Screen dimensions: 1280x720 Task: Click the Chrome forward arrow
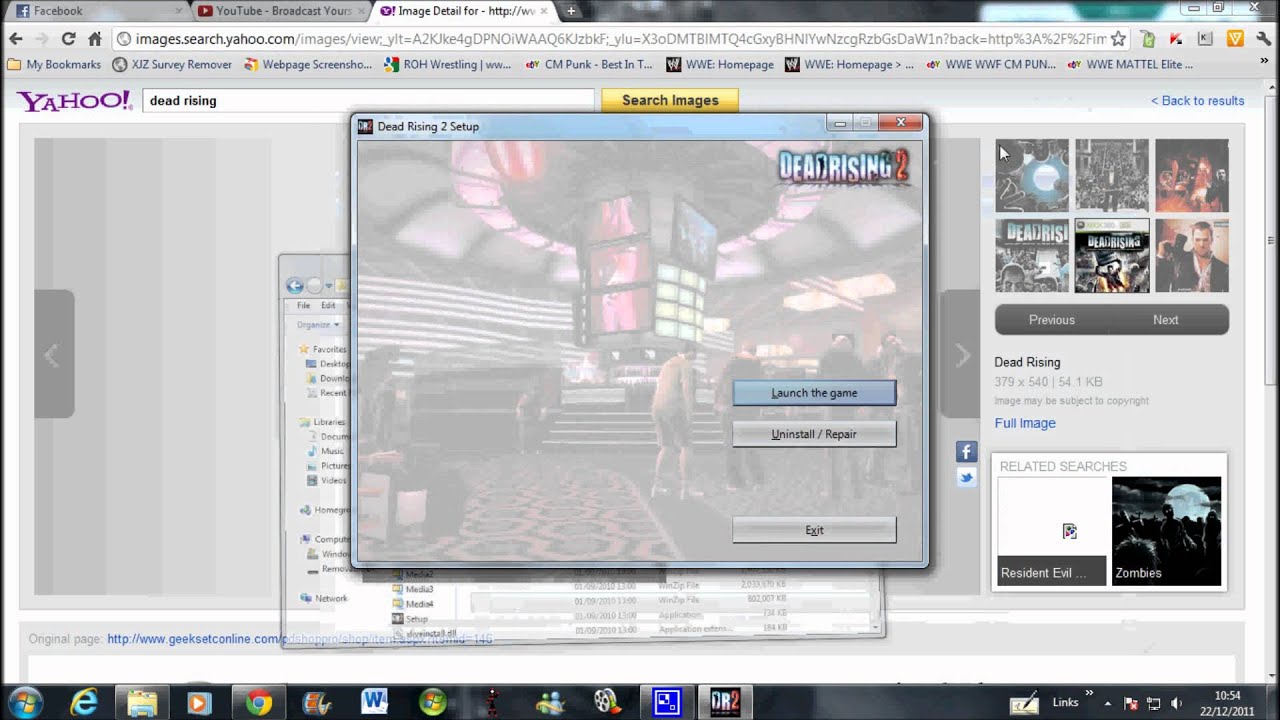click(42, 39)
